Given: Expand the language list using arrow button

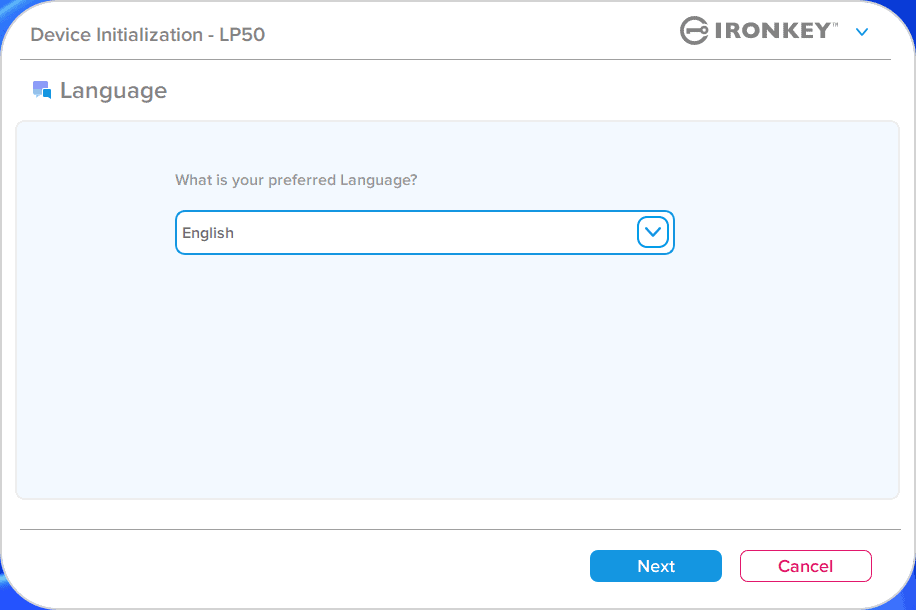Looking at the screenshot, I should tap(652, 232).
